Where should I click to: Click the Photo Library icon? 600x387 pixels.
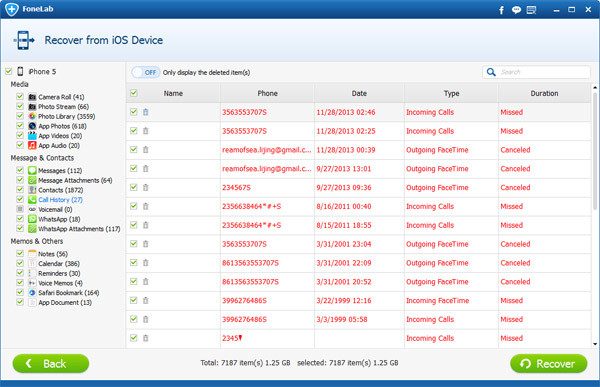point(32,116)
